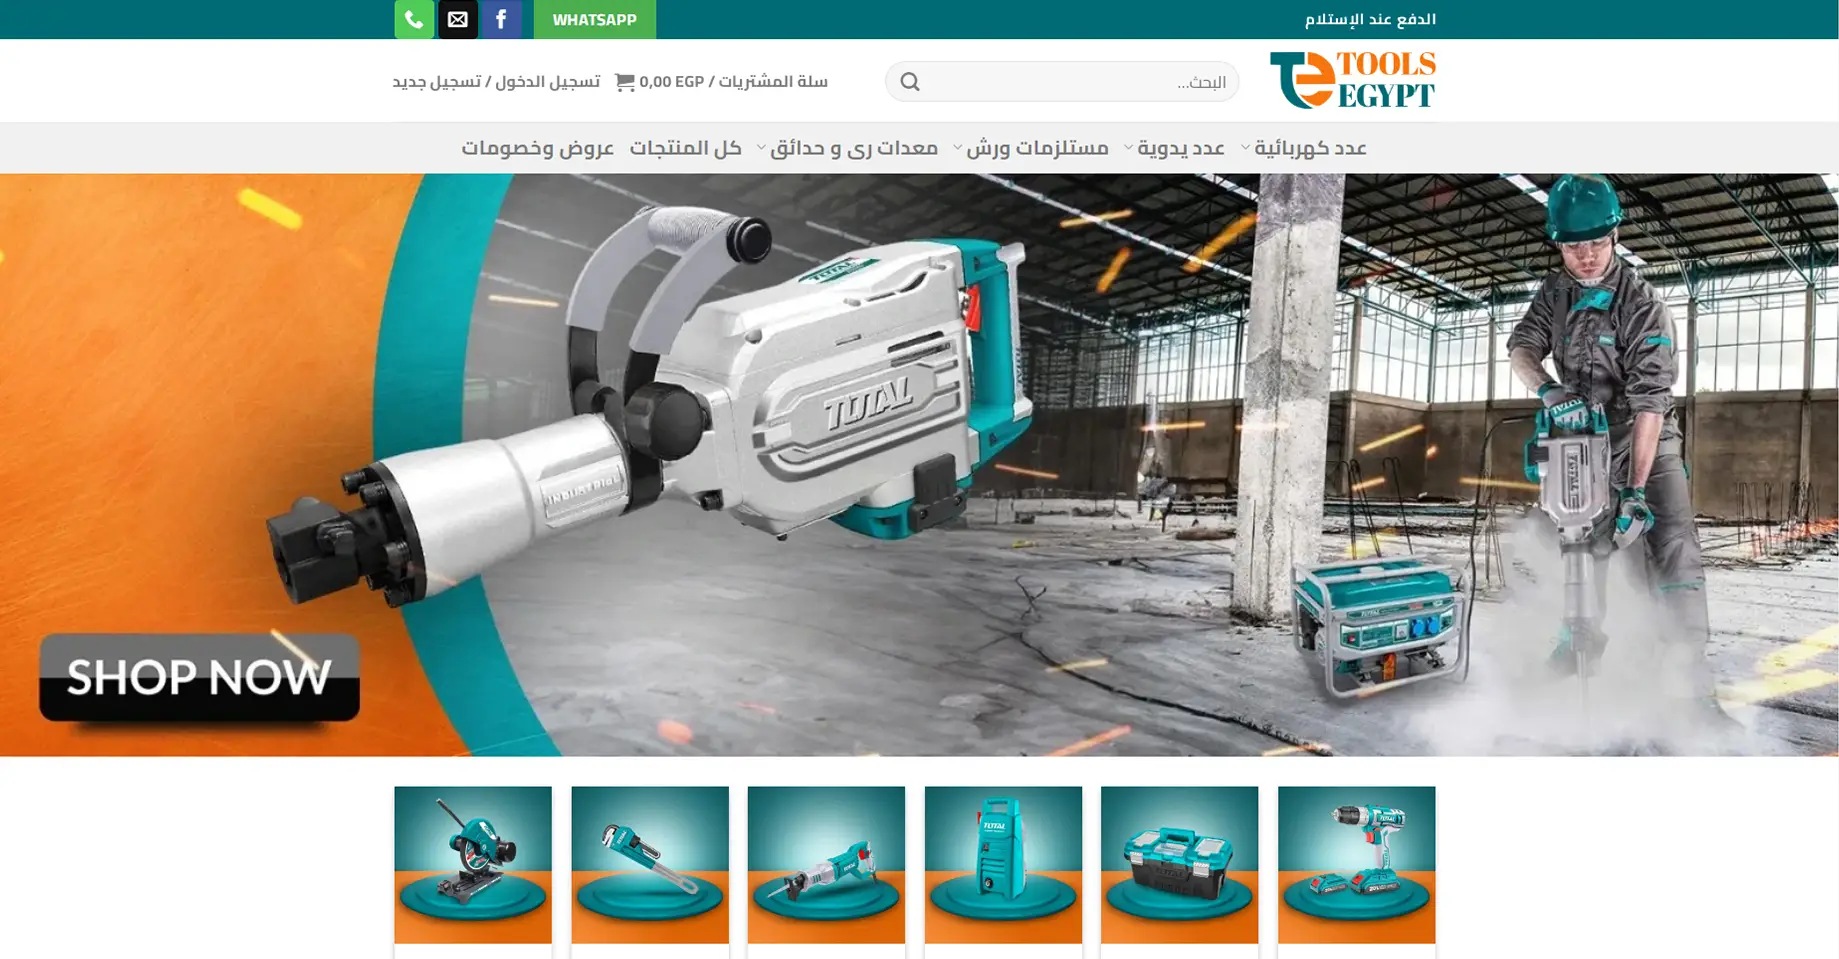The height and width of the screenshot is (959, 1839).
Task: Click the WHATSAPP button
Action: pyautogui.click(x=595, y=19)
